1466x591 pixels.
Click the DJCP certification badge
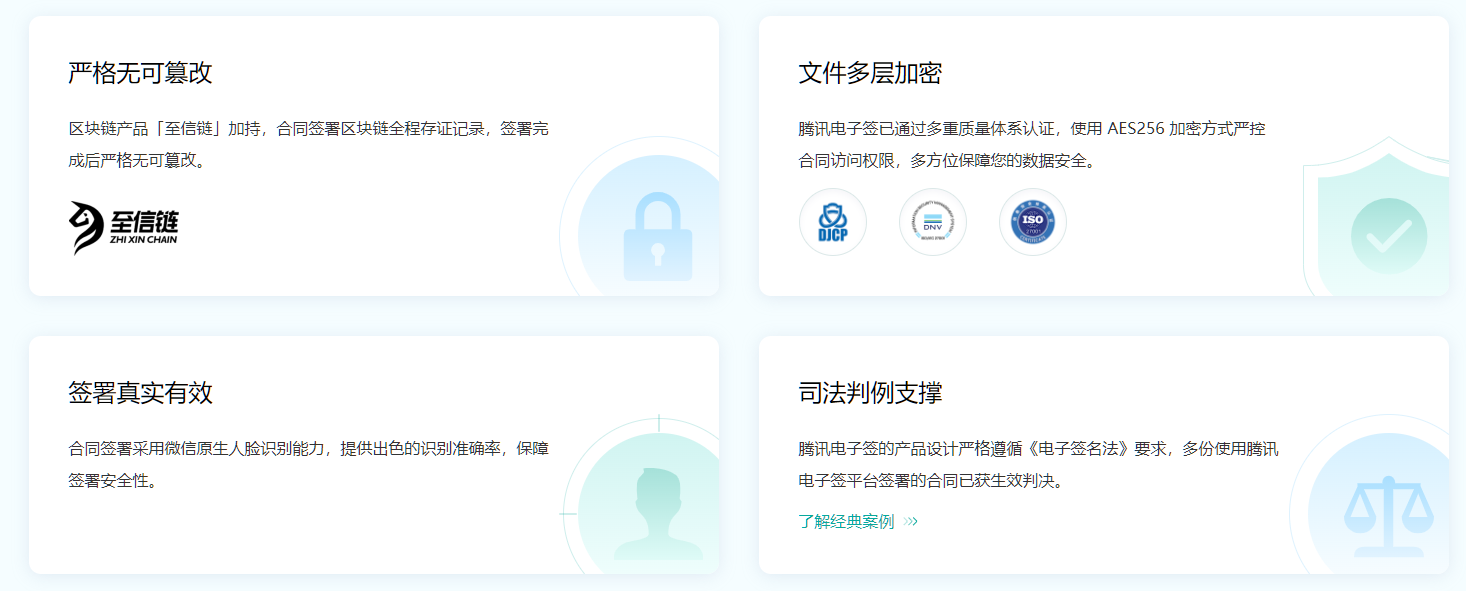click(x=833, y=222)
